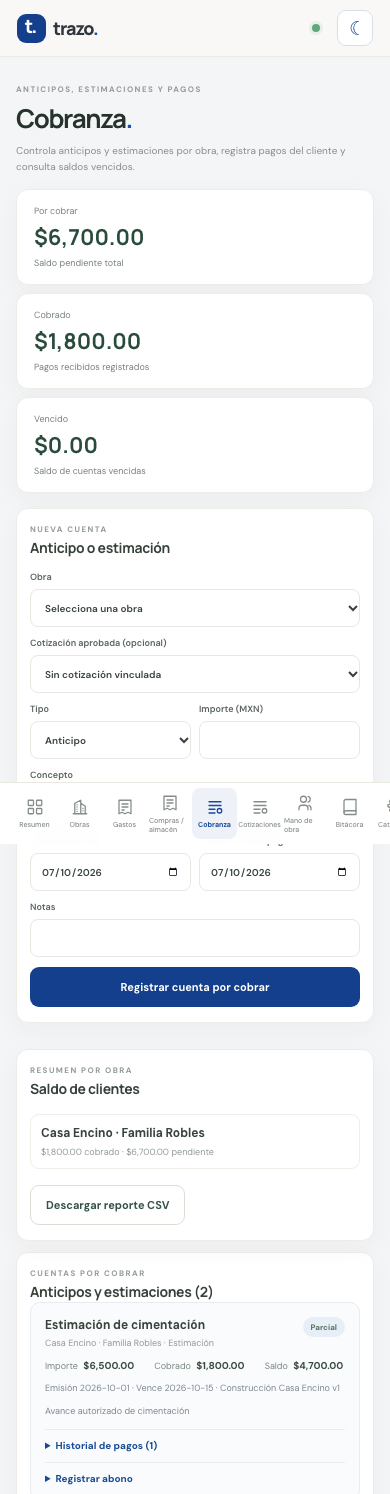
Task: Select the Cobranza tab
Action: pyautogui.click(x=215, y=813)
